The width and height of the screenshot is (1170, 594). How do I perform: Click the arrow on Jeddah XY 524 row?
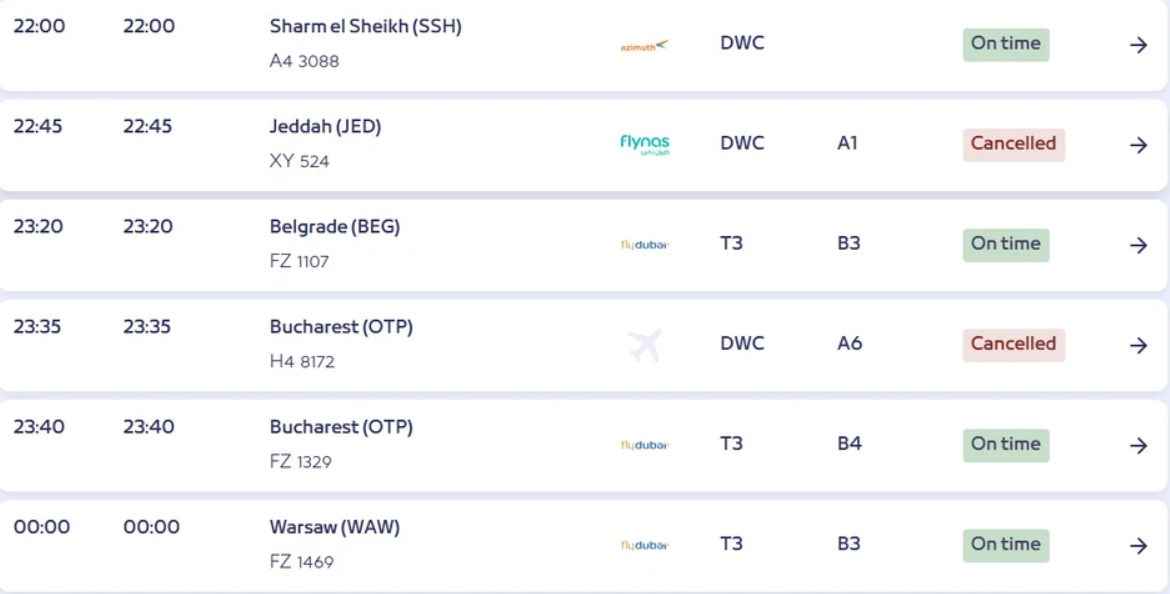[1138, 145]
